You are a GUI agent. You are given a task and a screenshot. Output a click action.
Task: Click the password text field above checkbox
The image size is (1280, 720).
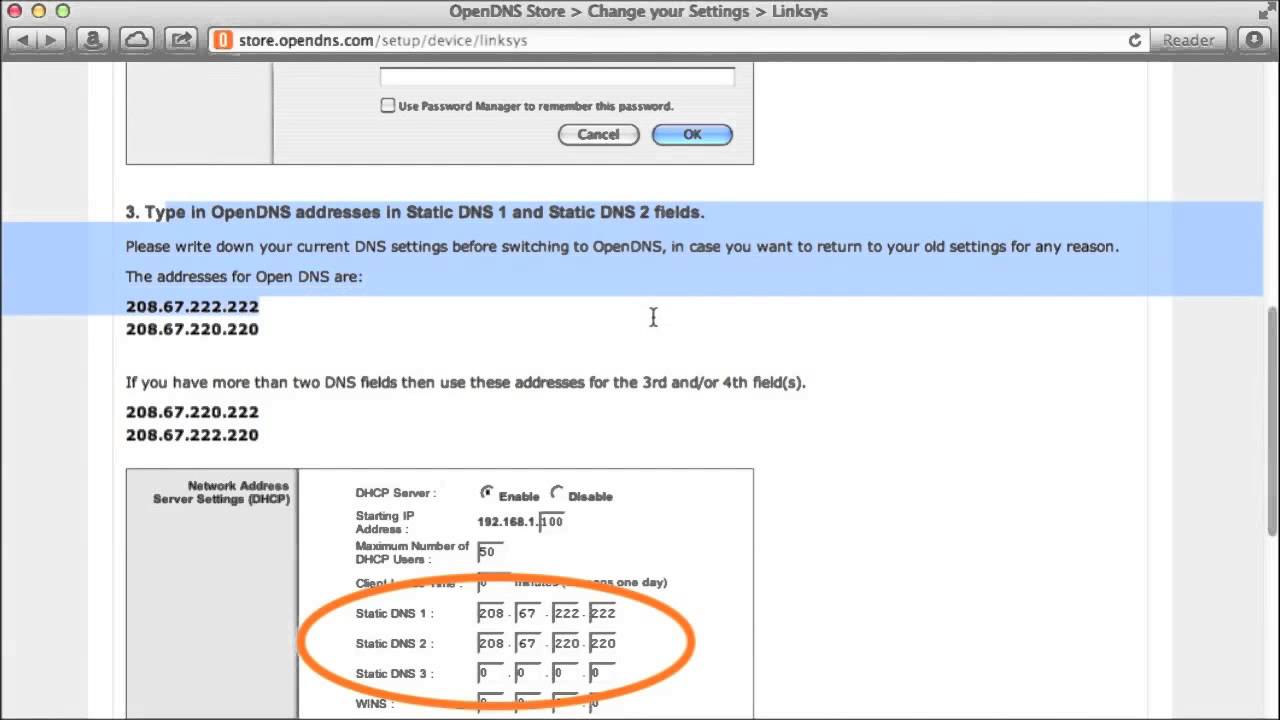coord(557,77)
